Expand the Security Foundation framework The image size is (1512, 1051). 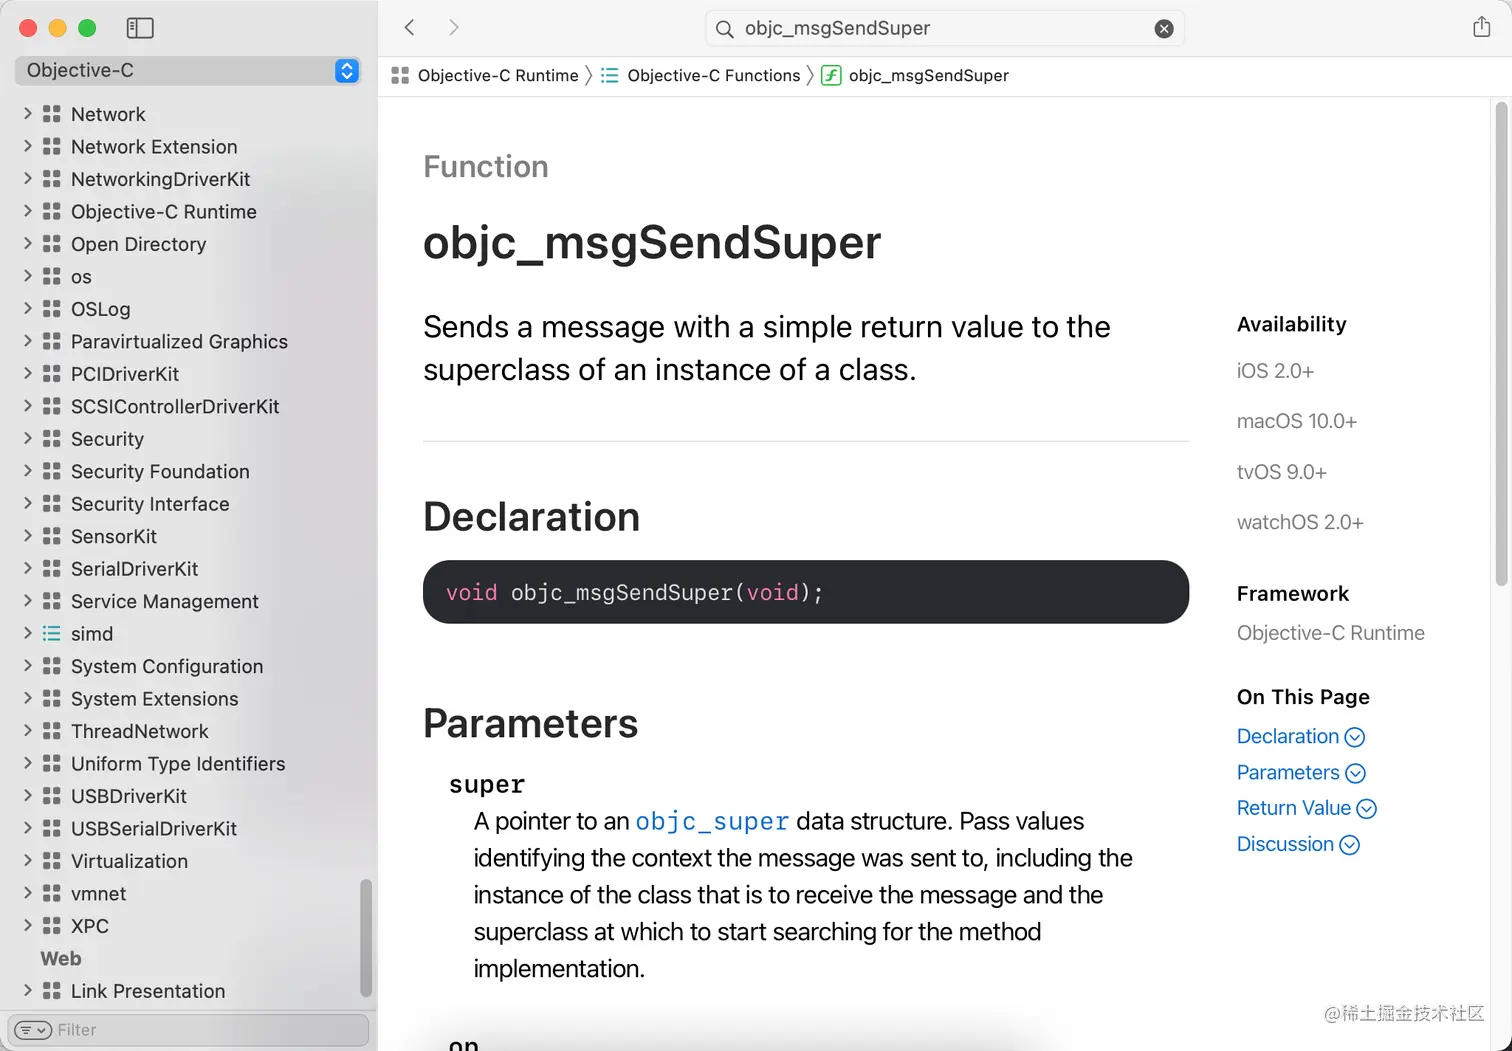coord(28,471)
